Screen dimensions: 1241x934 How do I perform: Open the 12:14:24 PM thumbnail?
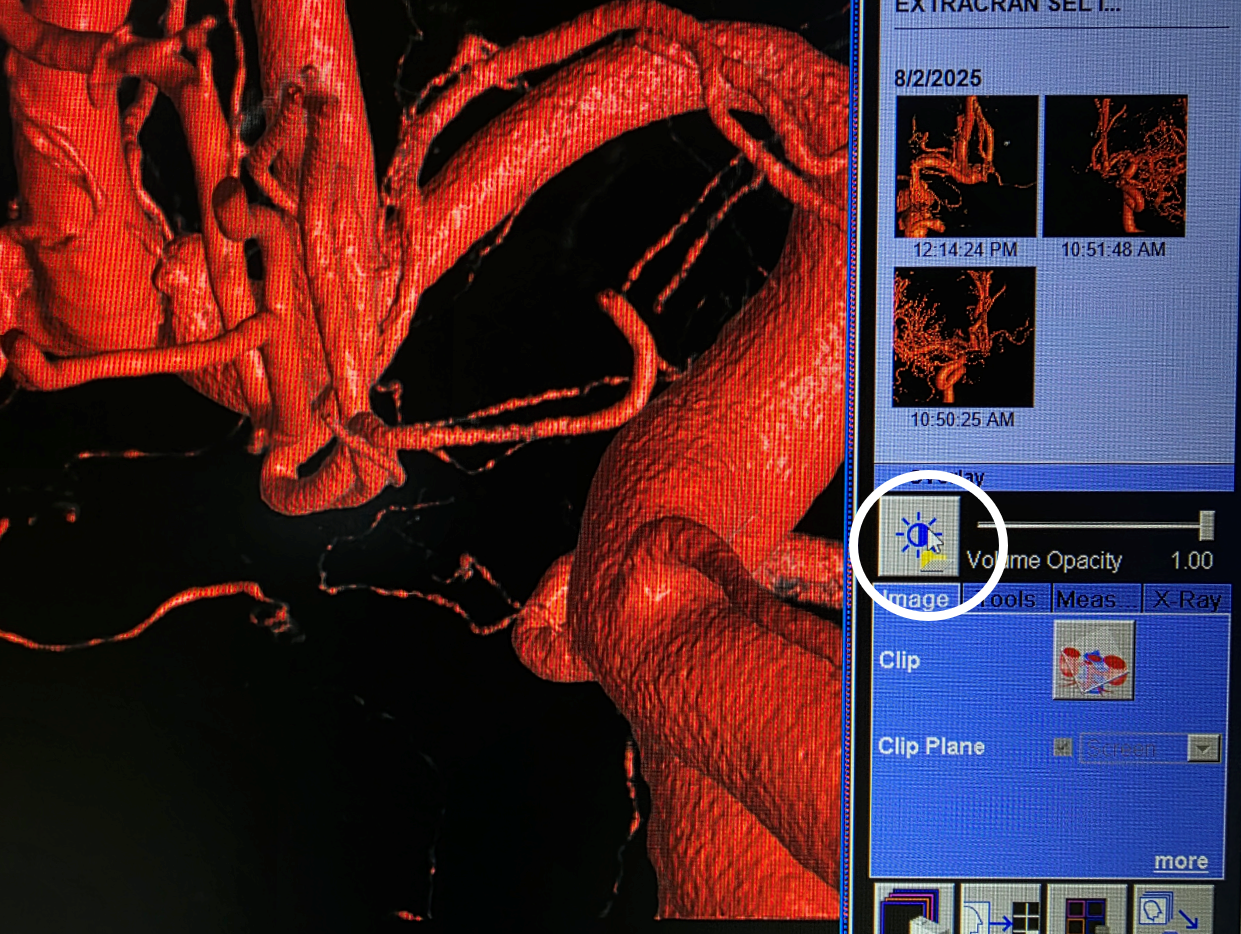(x=965, y=166)
